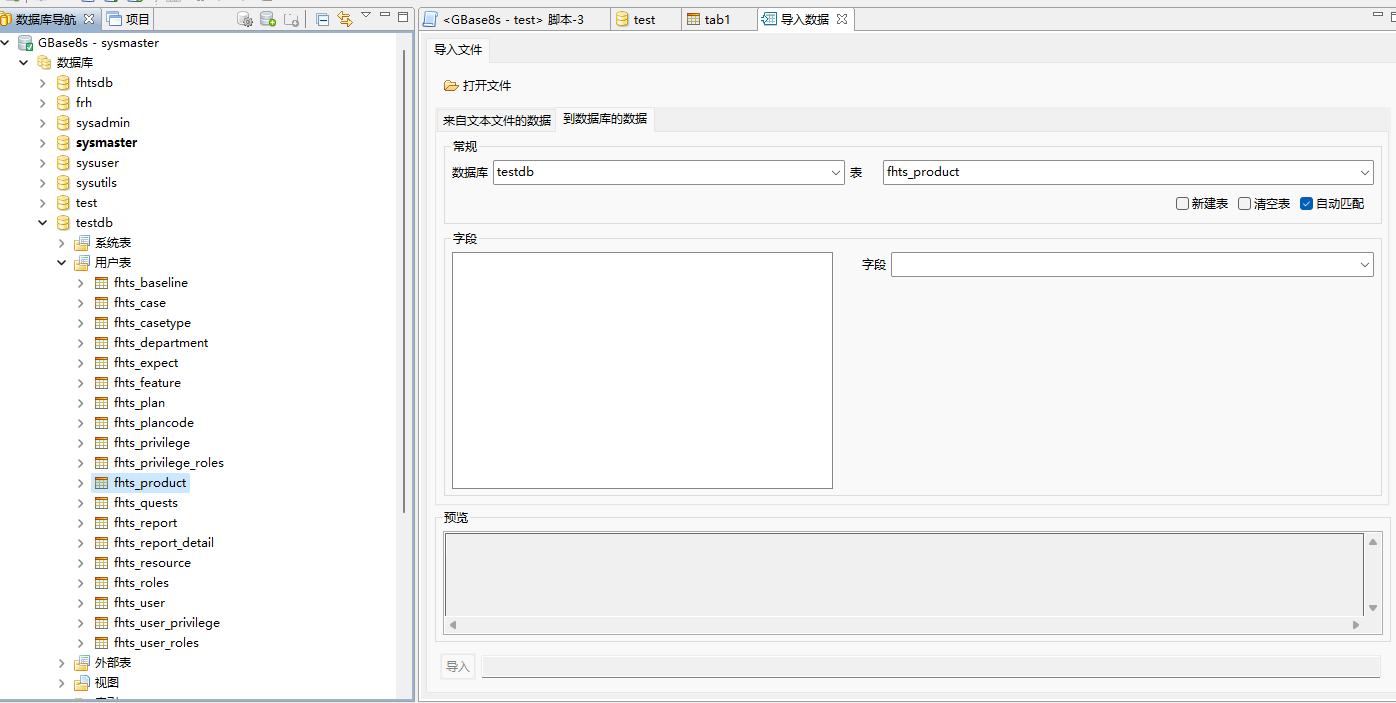The width and height of the screenshot is (1396, 703).
Task: Click the fhts_department table icon
Action: click(101, 343)
